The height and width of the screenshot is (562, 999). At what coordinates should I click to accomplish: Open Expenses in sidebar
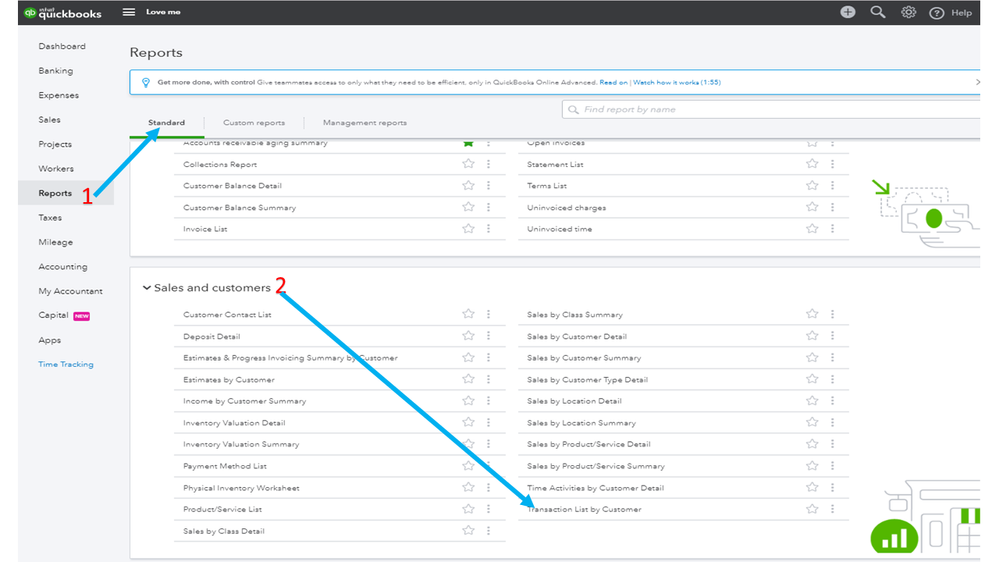59,96
